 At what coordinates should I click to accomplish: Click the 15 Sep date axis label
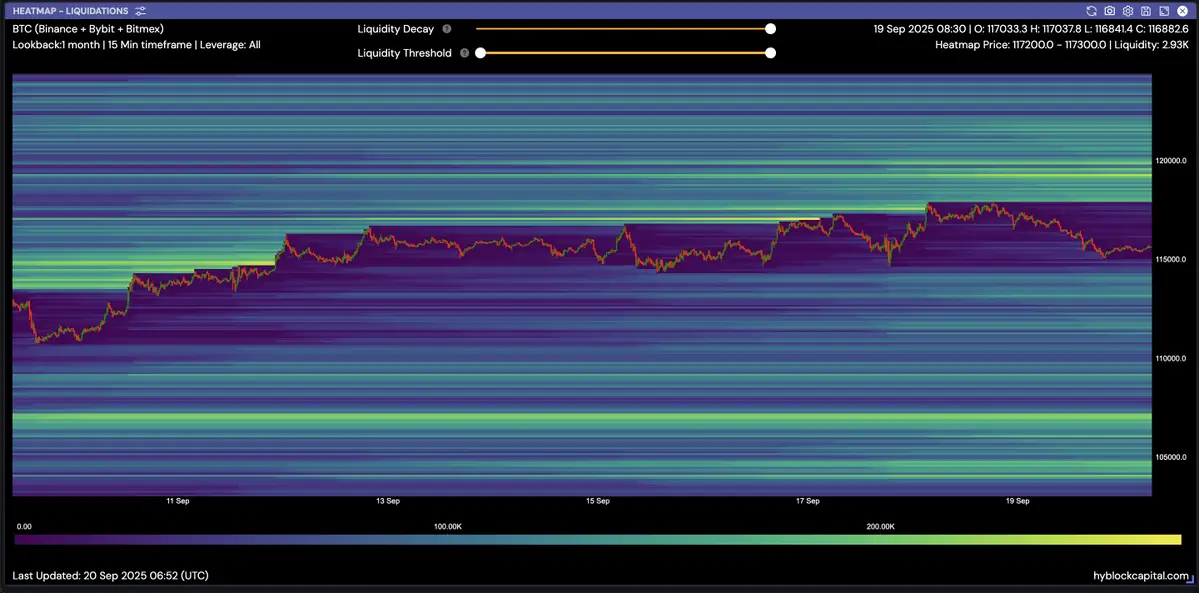pos(597,502)
